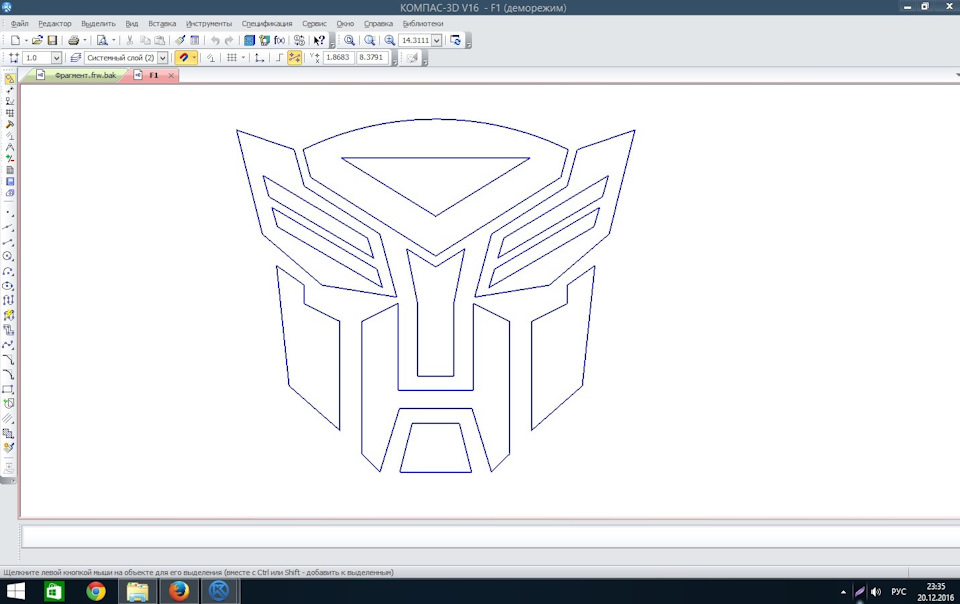Open the print preview icon
This screenshot has width=960, height=604.
click(102, 40)
